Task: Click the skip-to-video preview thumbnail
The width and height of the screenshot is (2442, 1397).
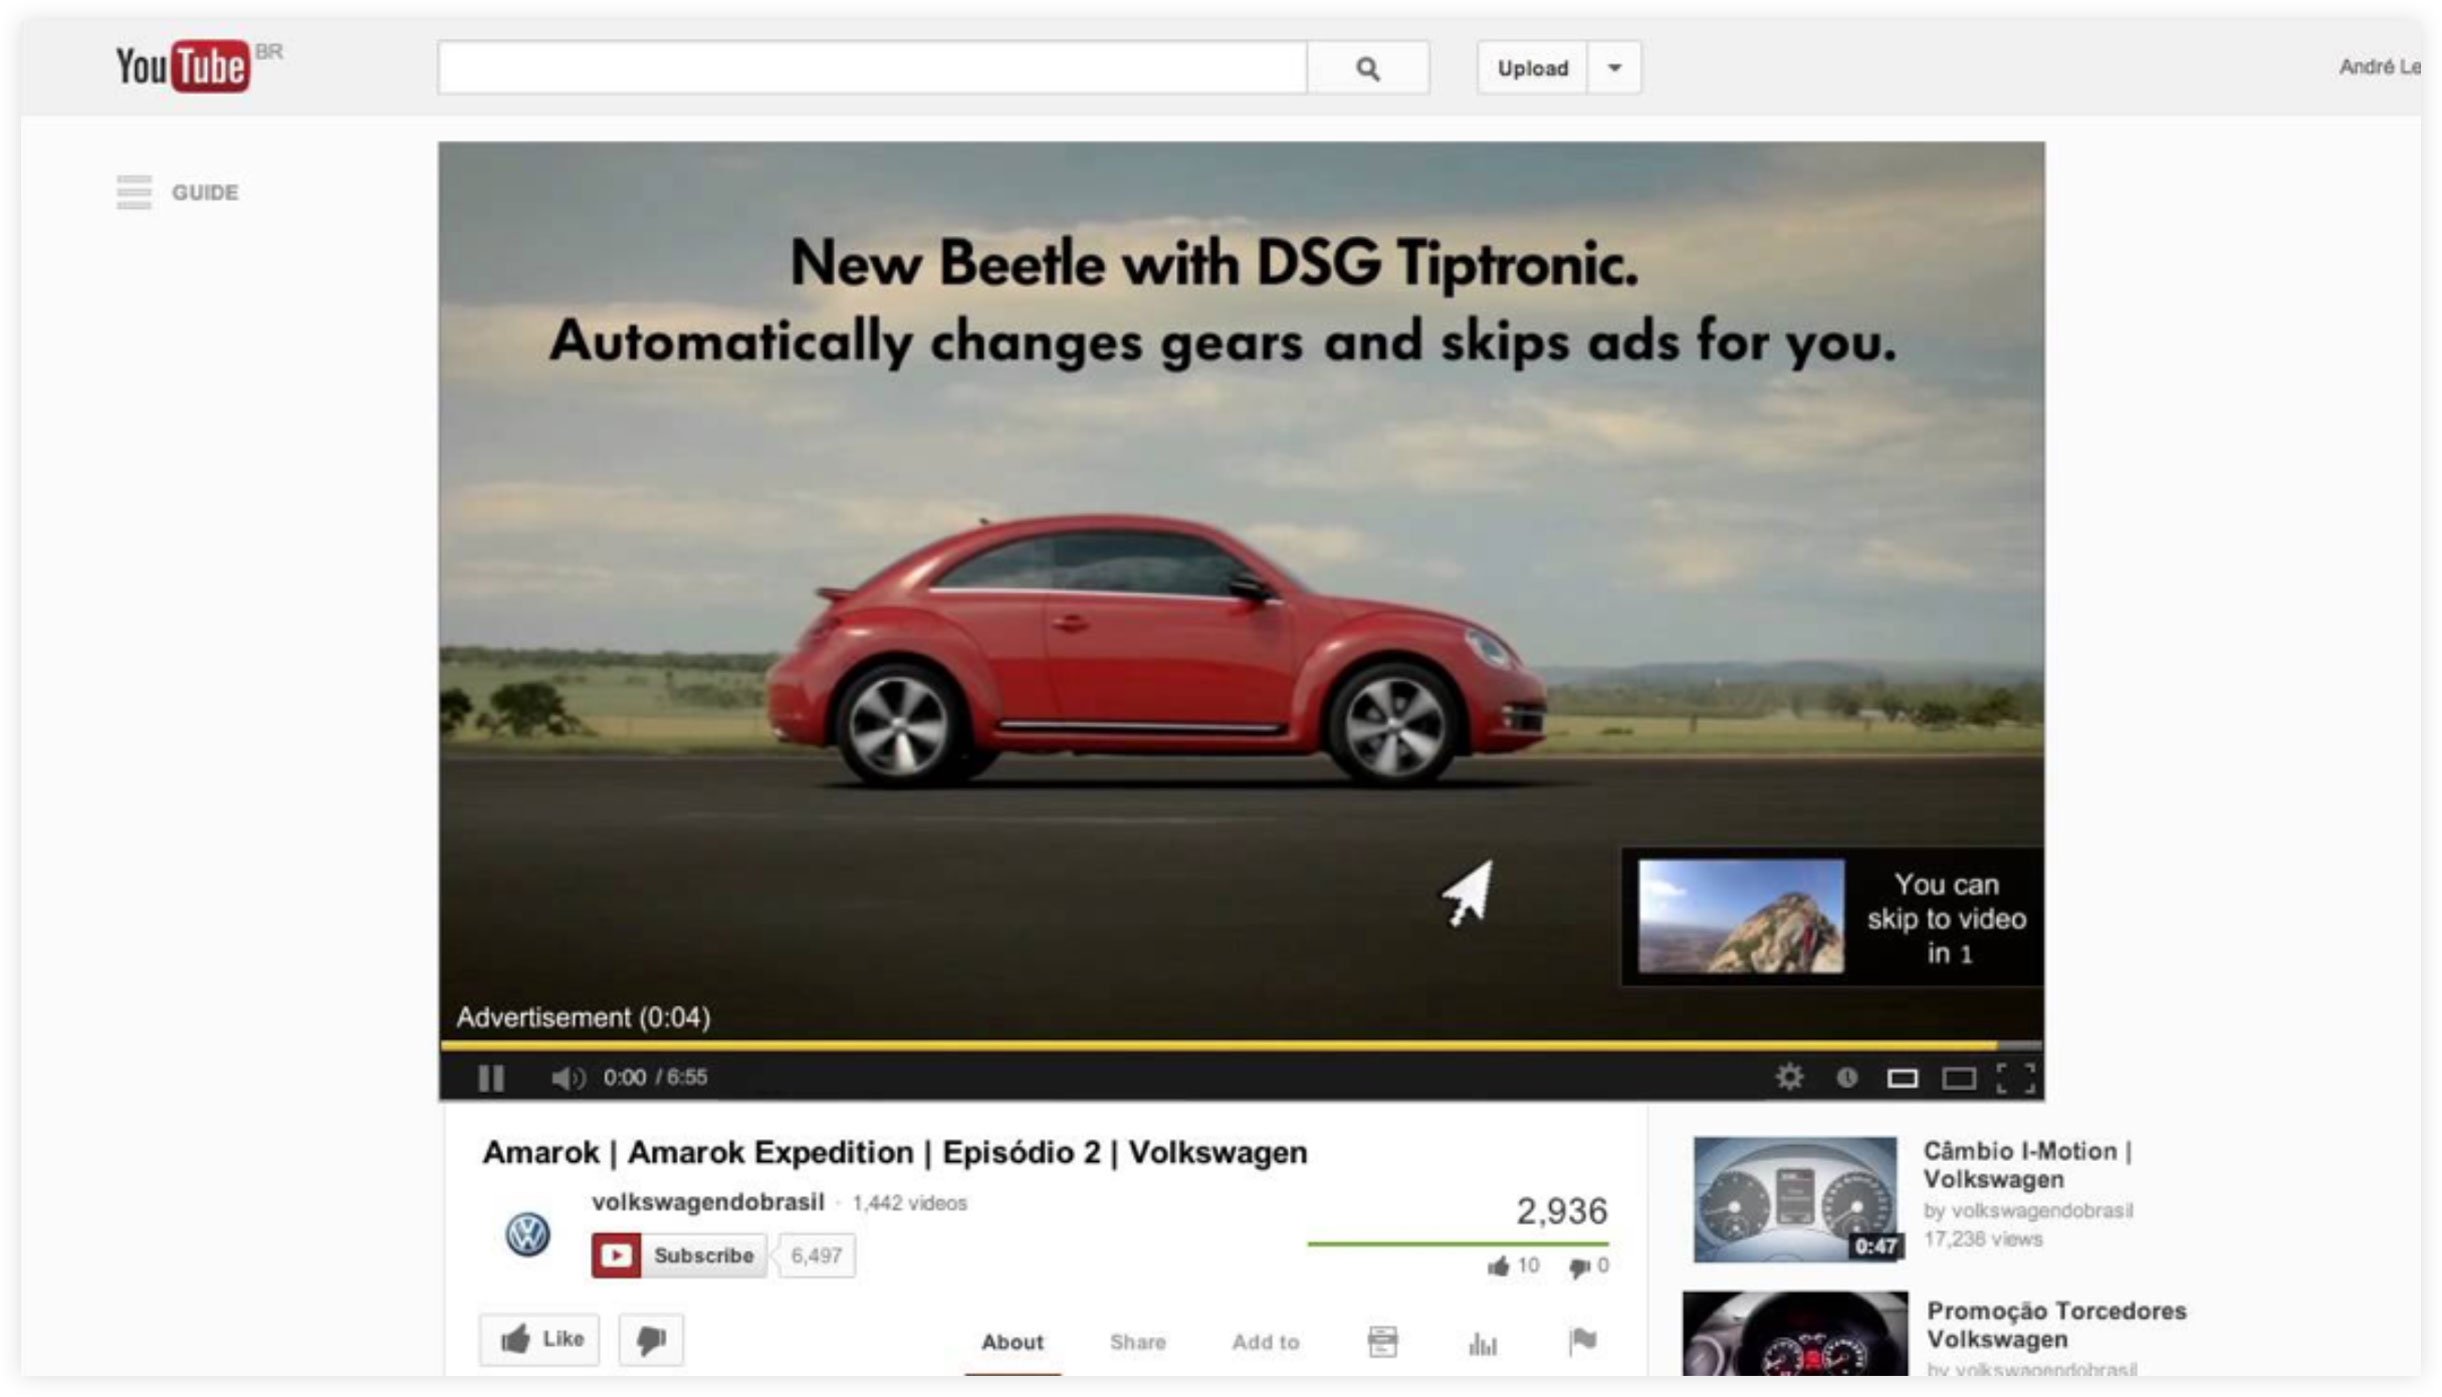Action: tap(1740, 916)
